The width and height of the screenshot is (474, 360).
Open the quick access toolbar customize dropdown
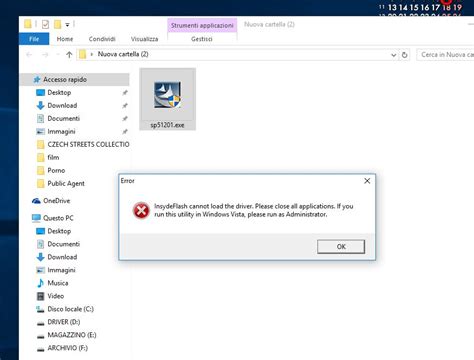pos(67,25)
